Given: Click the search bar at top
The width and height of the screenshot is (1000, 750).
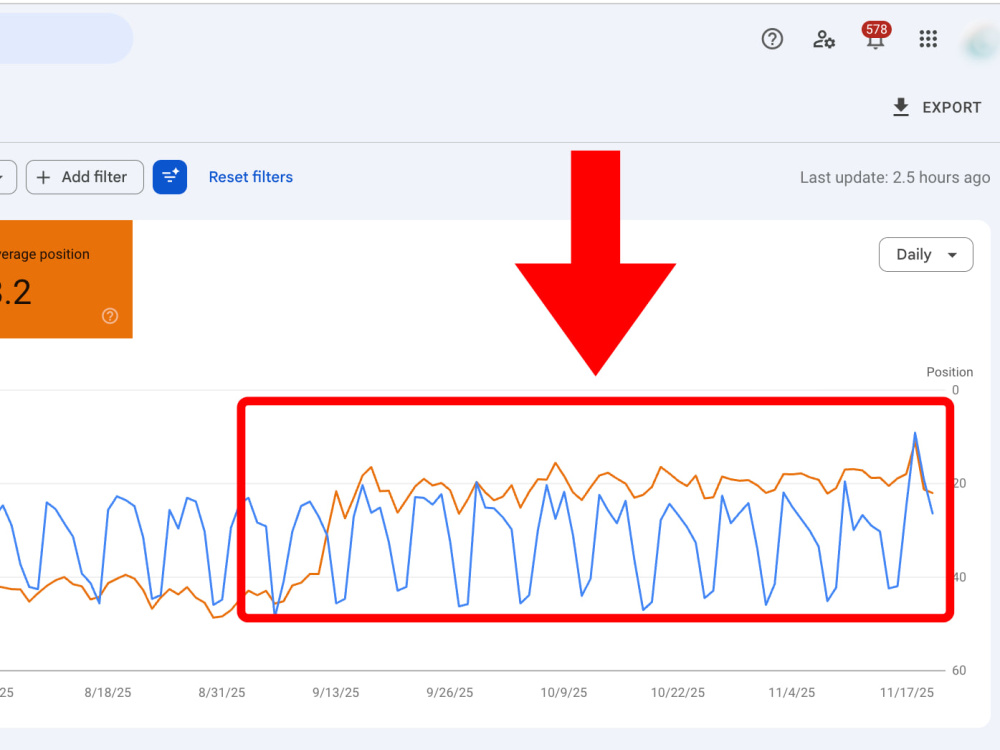Looking at the screenshot, I should point(66,38).
